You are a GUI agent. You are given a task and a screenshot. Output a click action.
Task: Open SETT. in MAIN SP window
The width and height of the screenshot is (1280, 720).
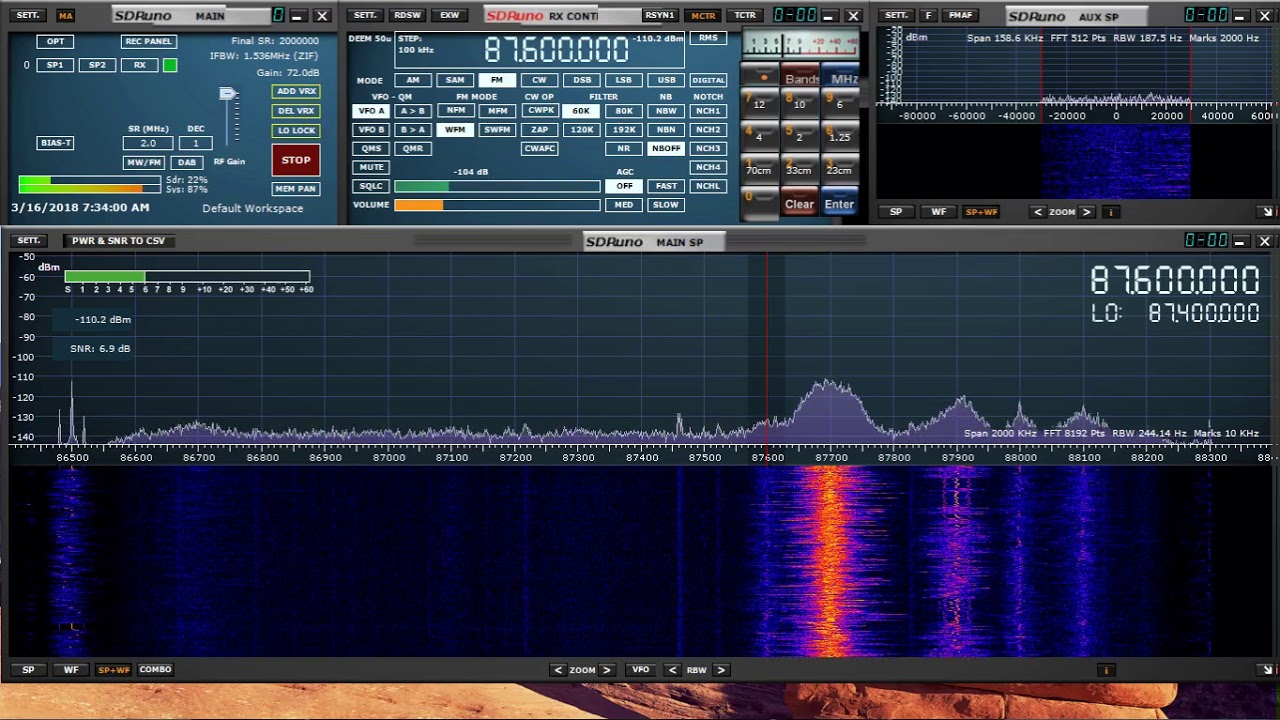[29, 240]
